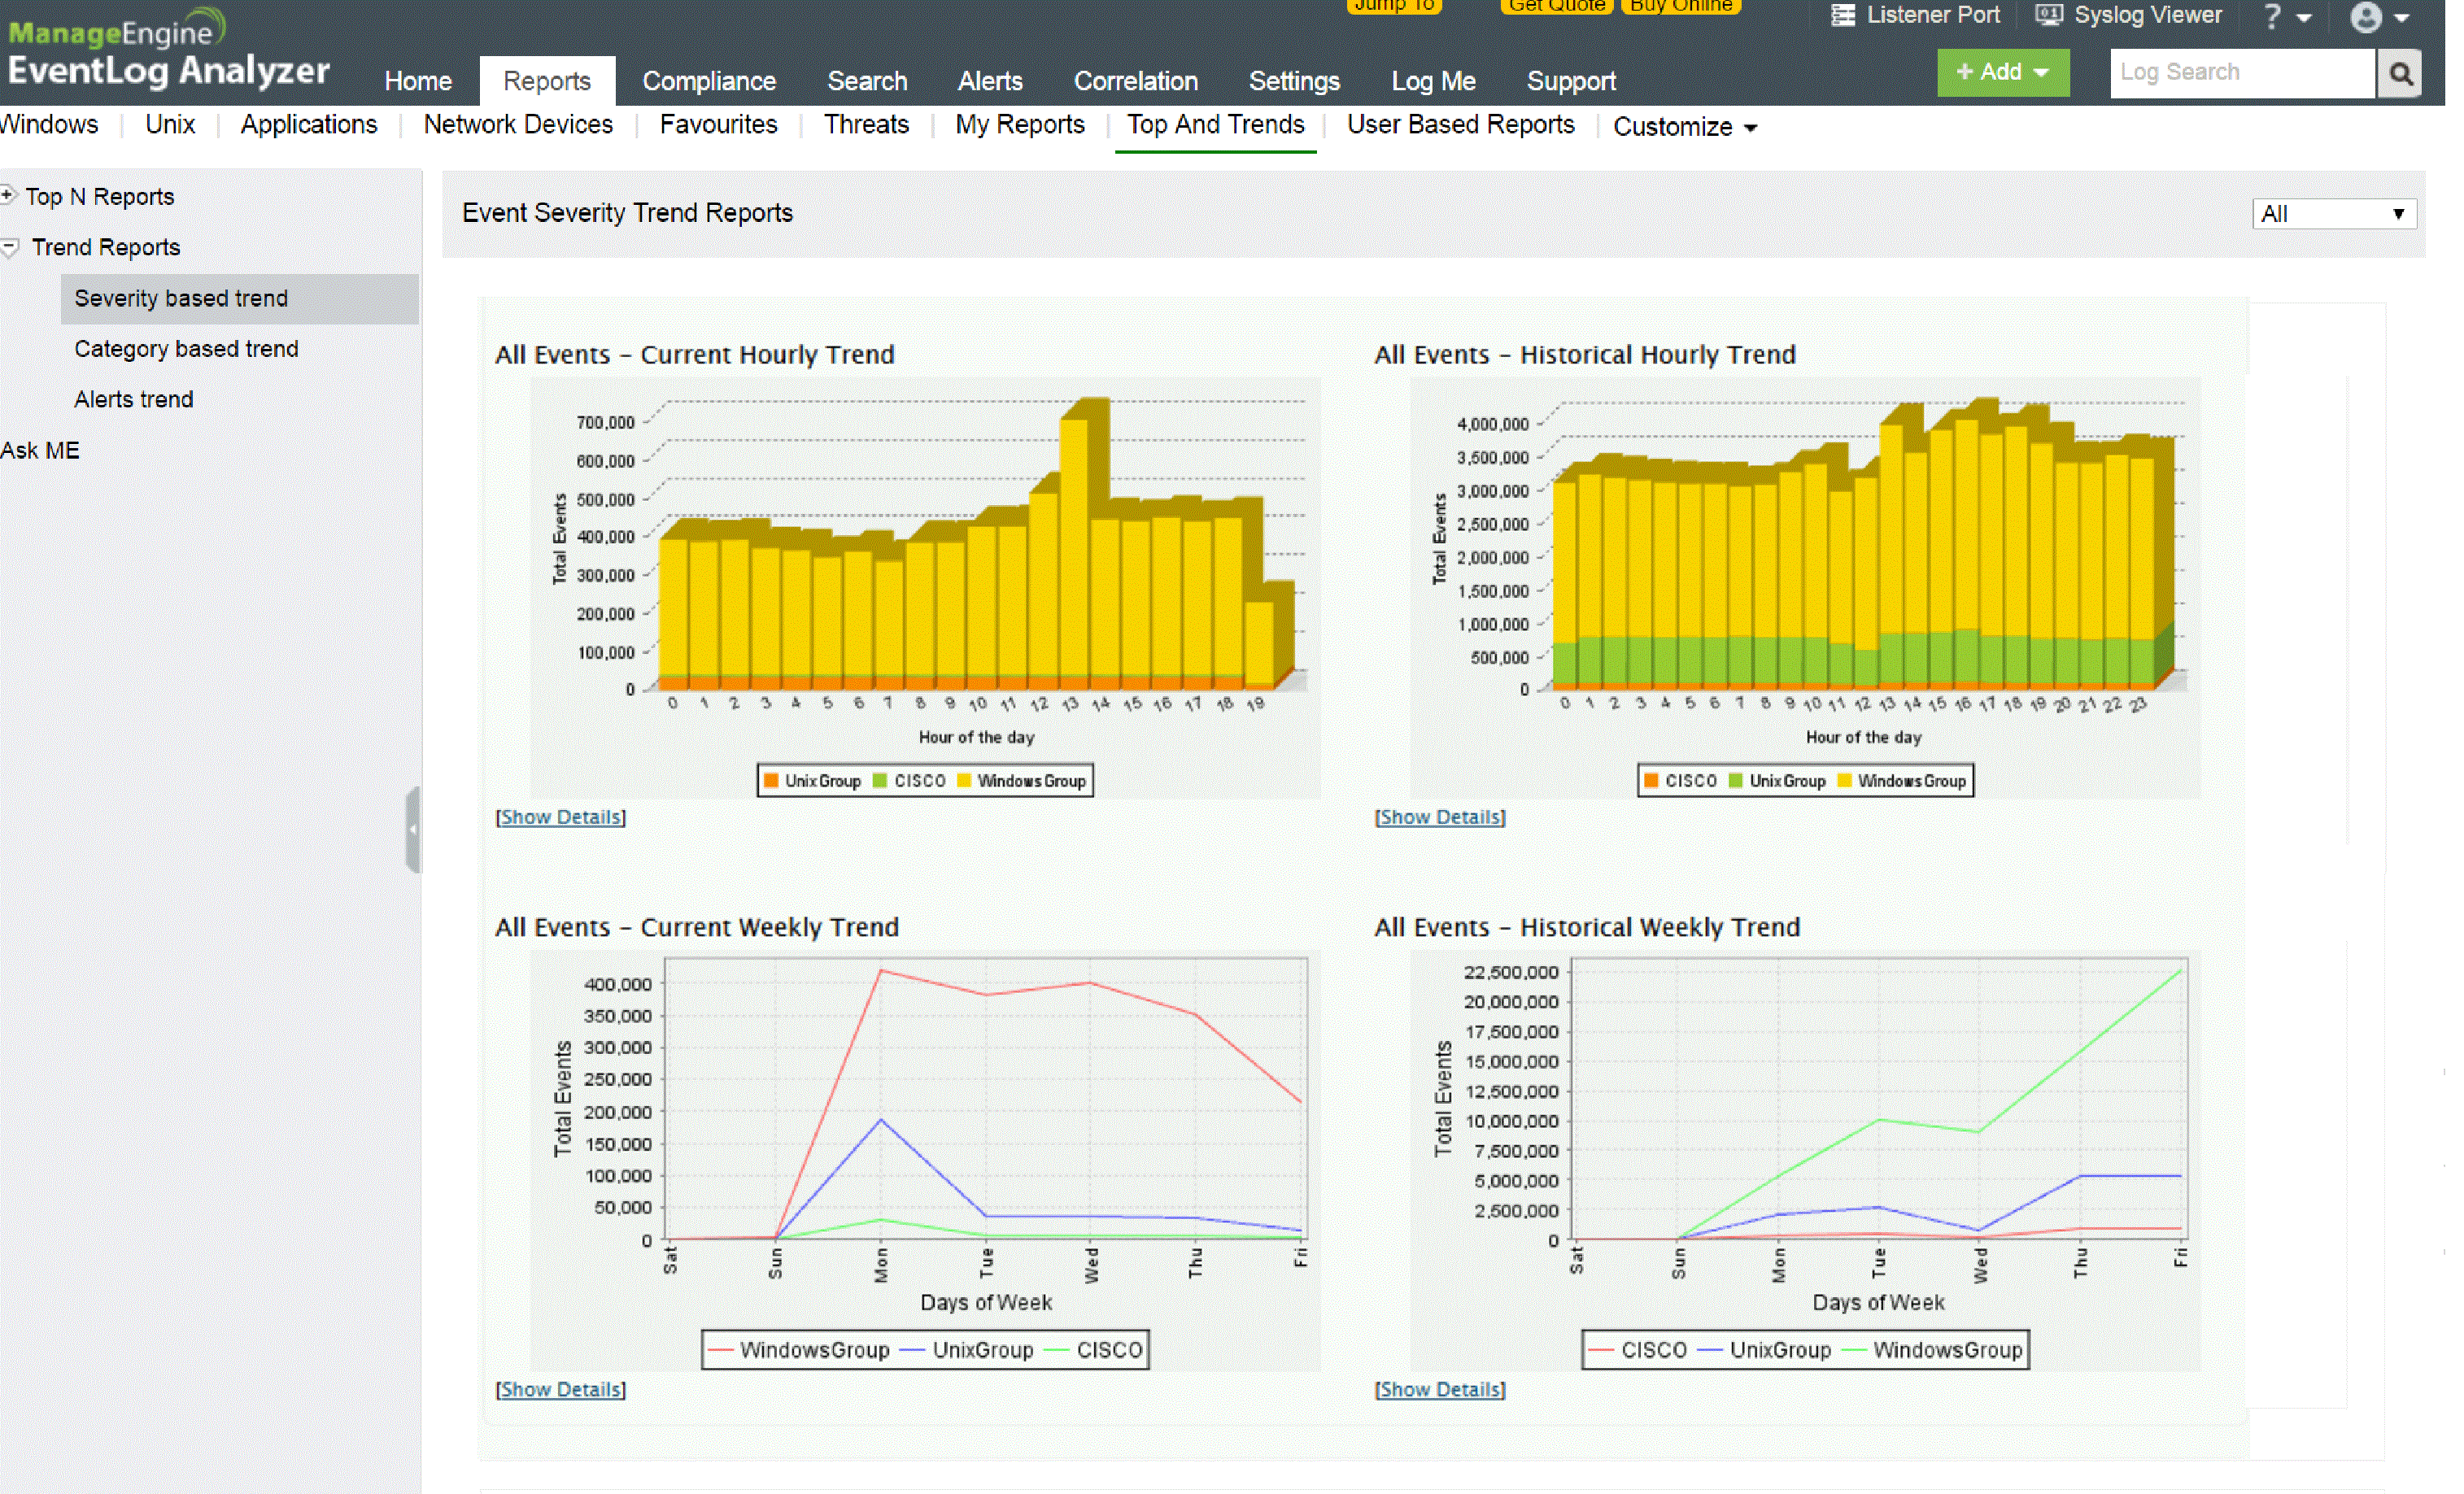Open the green Add dropdown button
Image resolution: width=2464 pixels, height=1494 pixels.
point(2002,72)
